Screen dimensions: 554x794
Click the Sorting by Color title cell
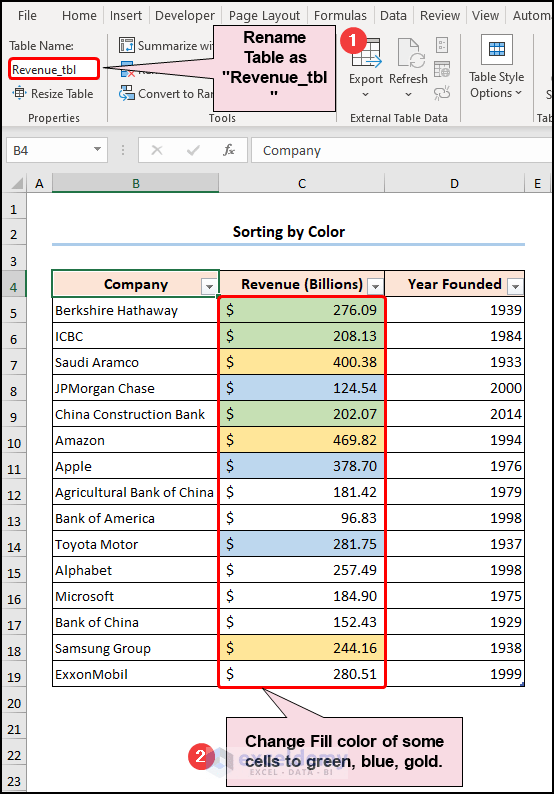288,232
